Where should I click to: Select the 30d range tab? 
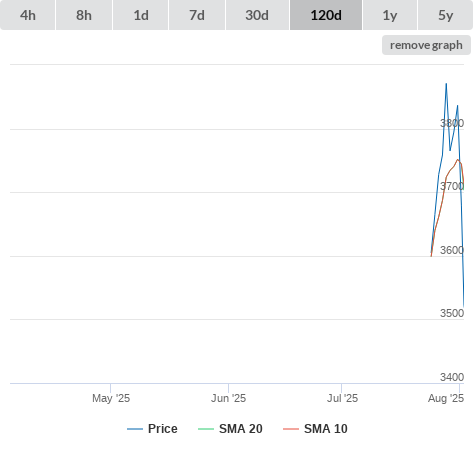pyautogui.click(x=257, y=15)
